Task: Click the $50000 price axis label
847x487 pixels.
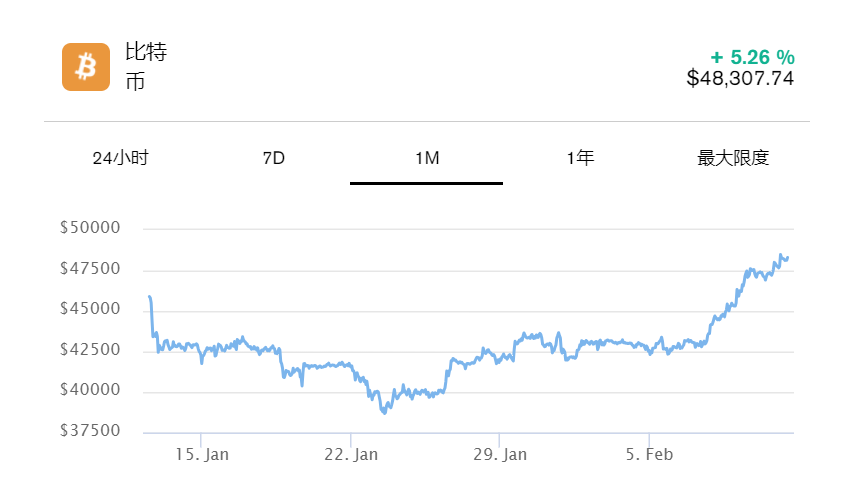Action: [x=90, y=228]
